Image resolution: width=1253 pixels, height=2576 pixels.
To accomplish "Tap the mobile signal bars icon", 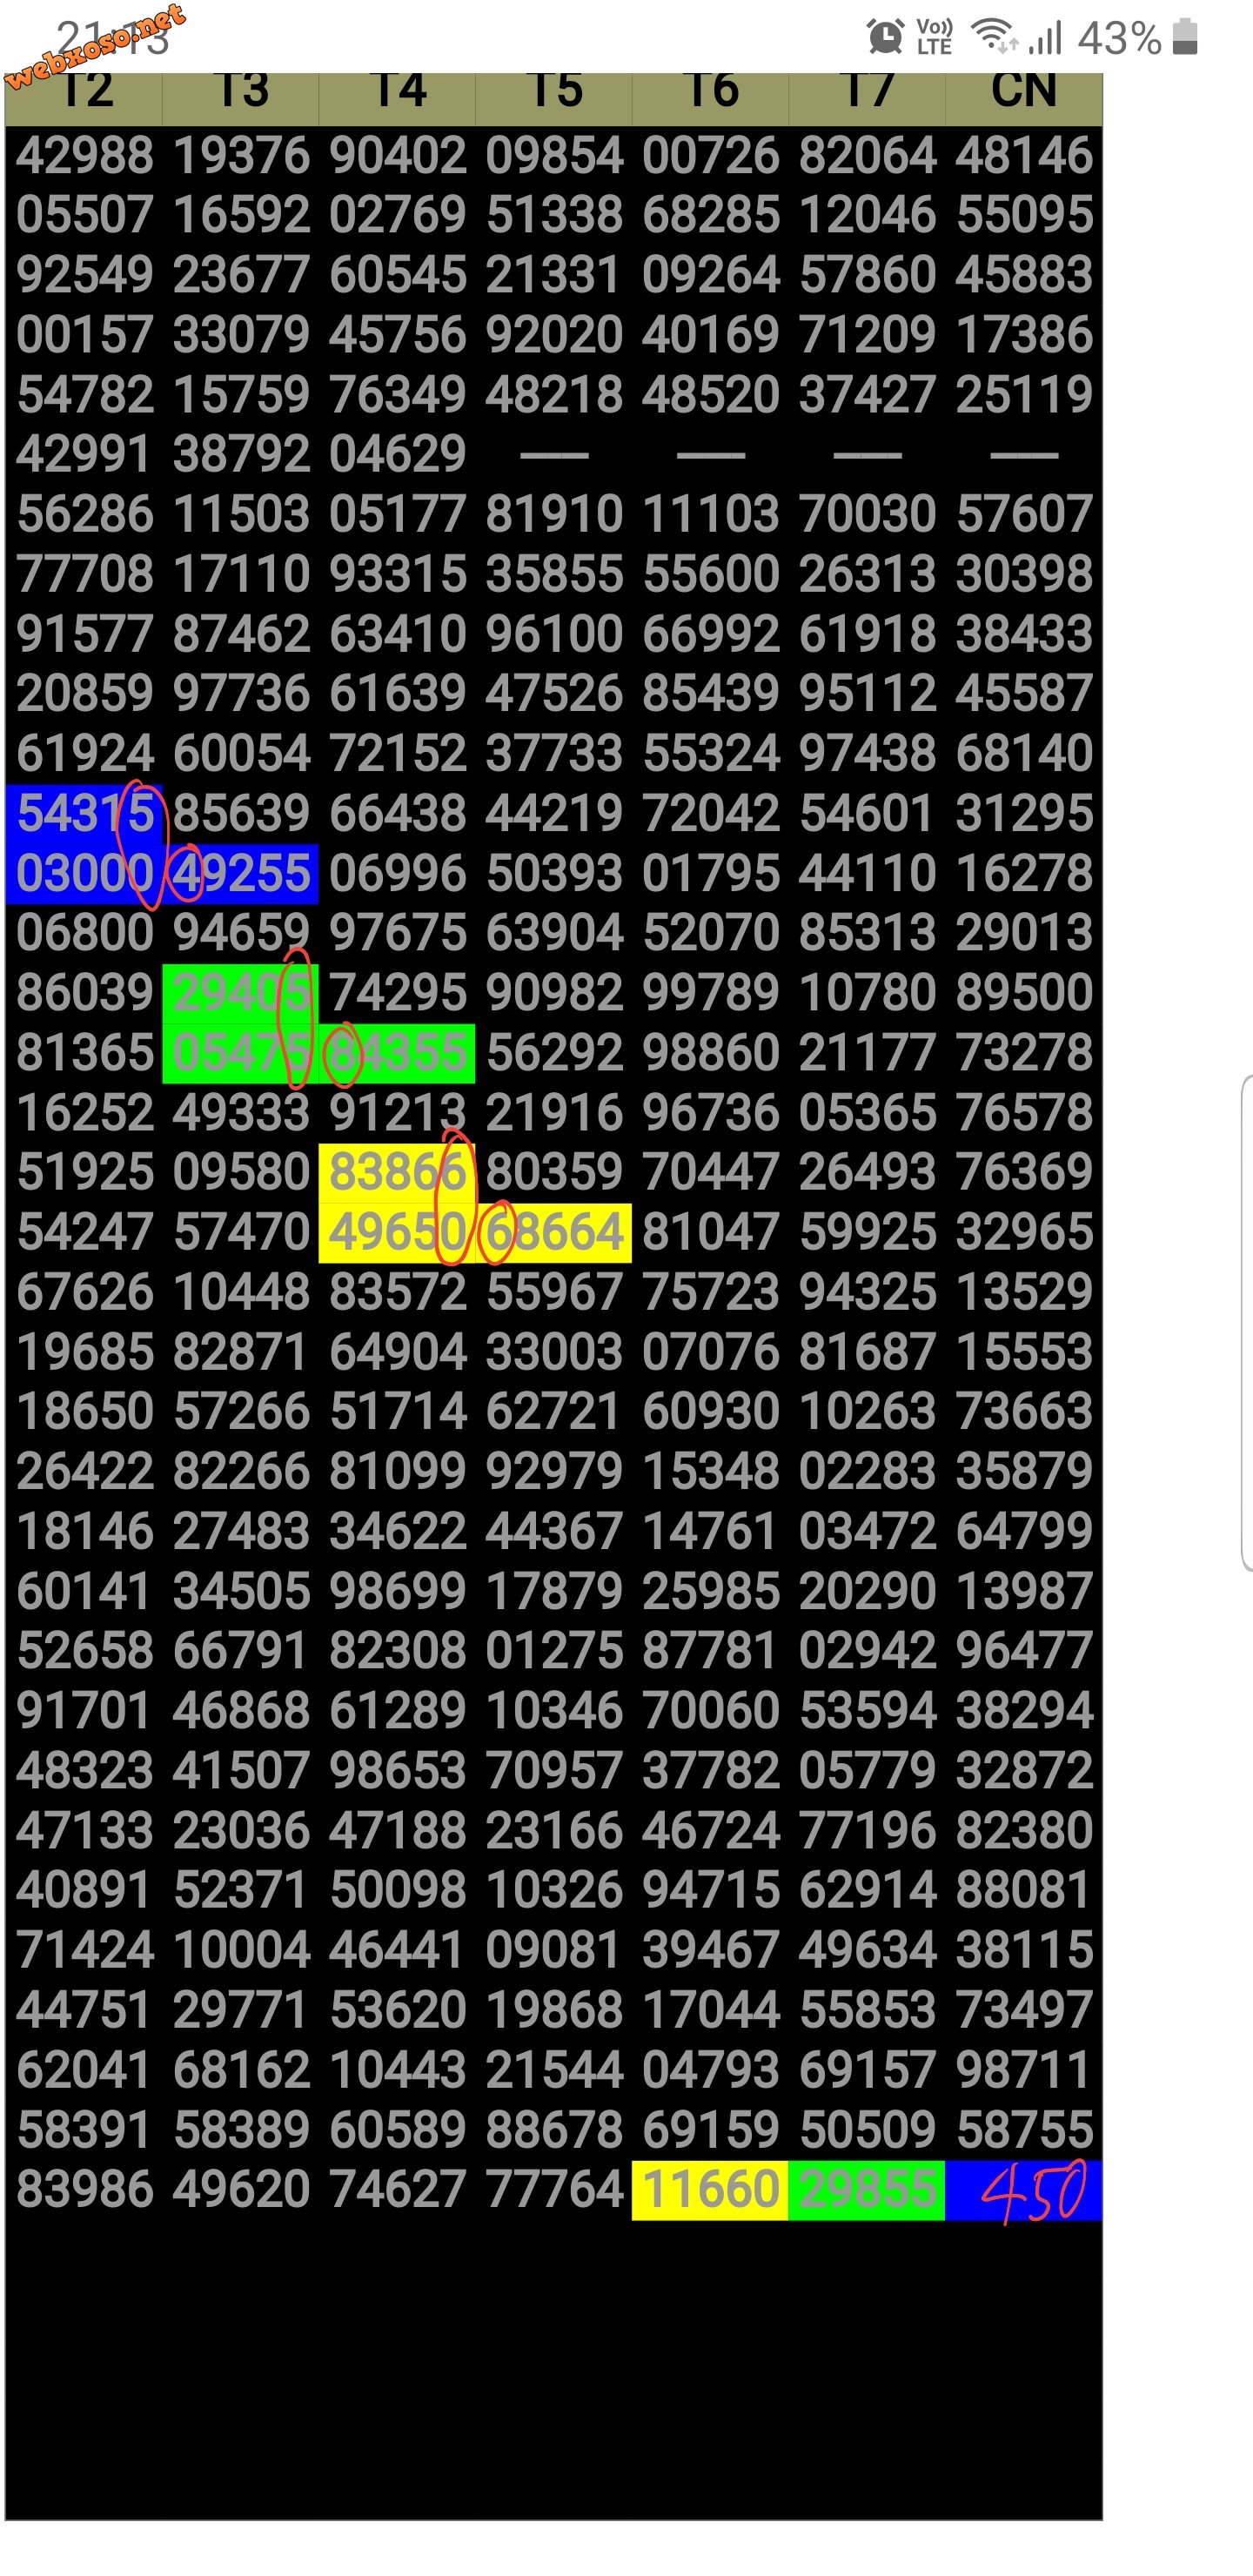I will (x=1046, y=38).
